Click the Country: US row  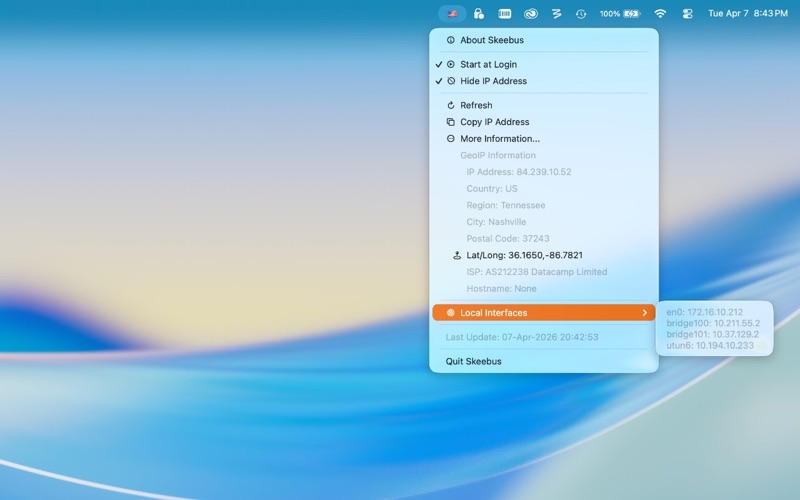click(544, 189)
